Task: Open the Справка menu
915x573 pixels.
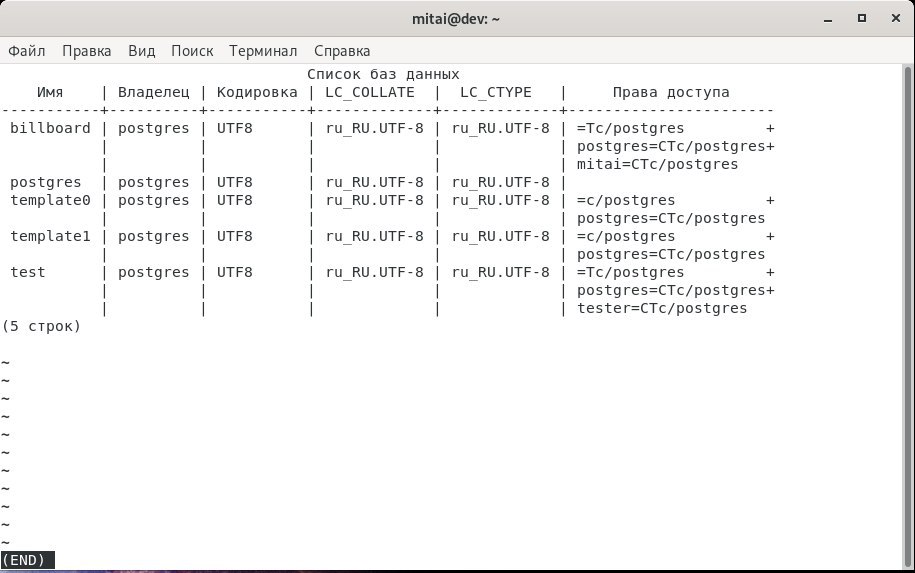Action: coord(342,51)
